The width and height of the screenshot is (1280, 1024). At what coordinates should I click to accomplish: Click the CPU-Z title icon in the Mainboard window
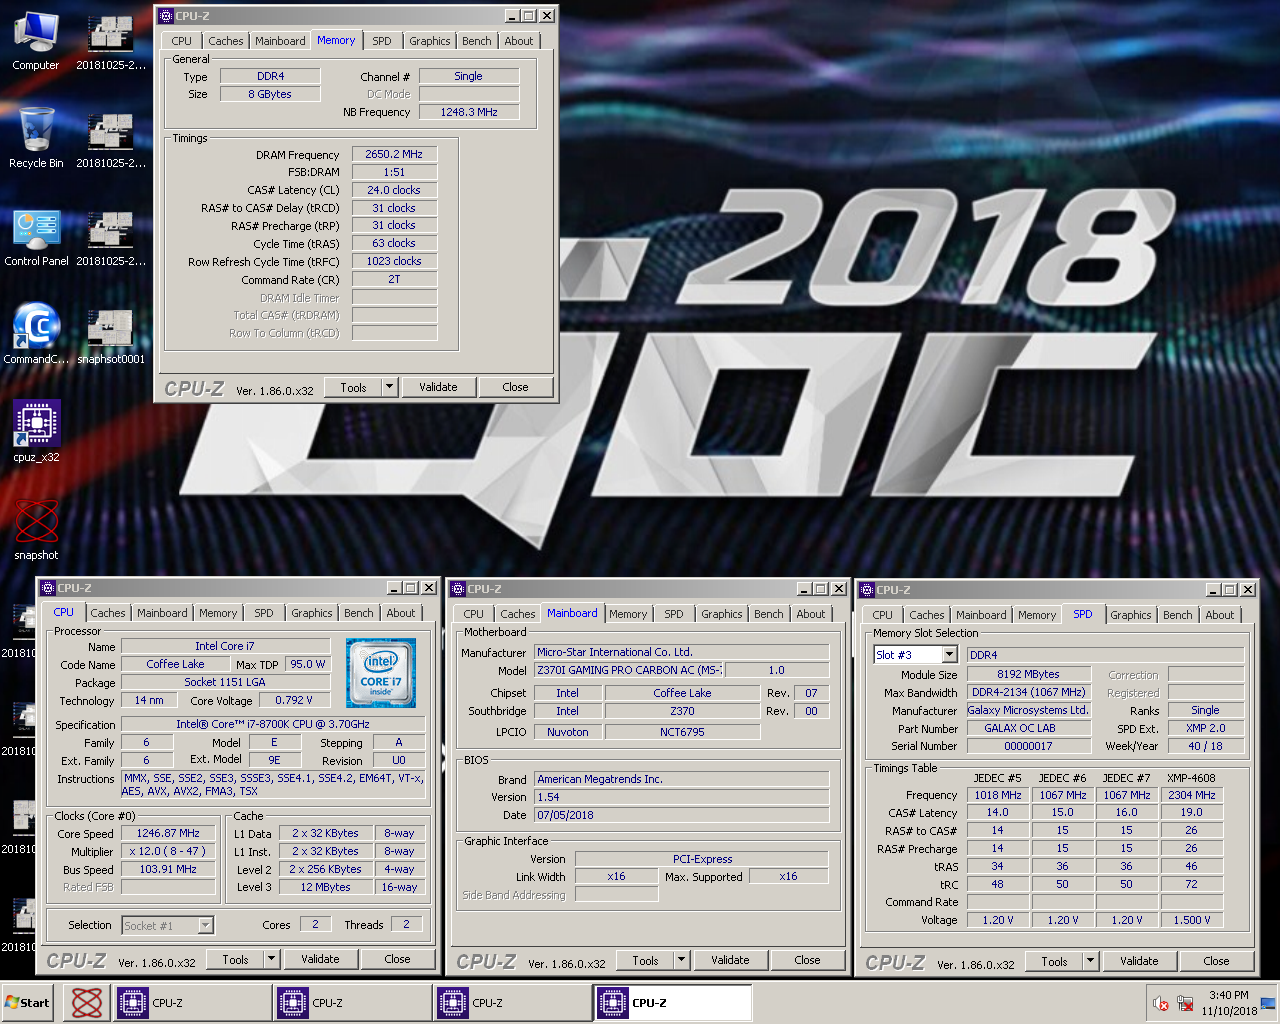[457, 589]
